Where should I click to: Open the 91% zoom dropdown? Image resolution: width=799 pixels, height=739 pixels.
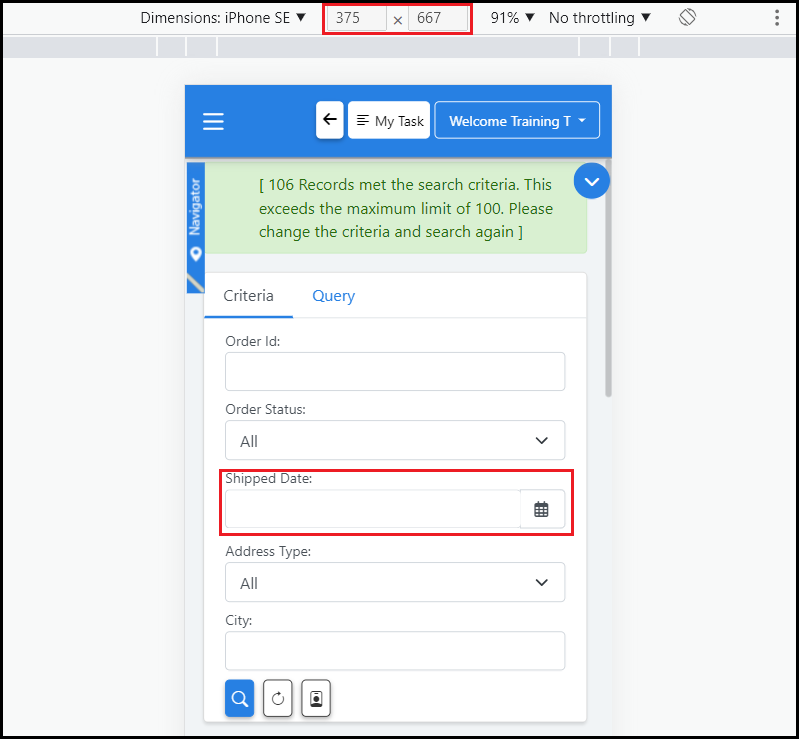click(512, 18)
